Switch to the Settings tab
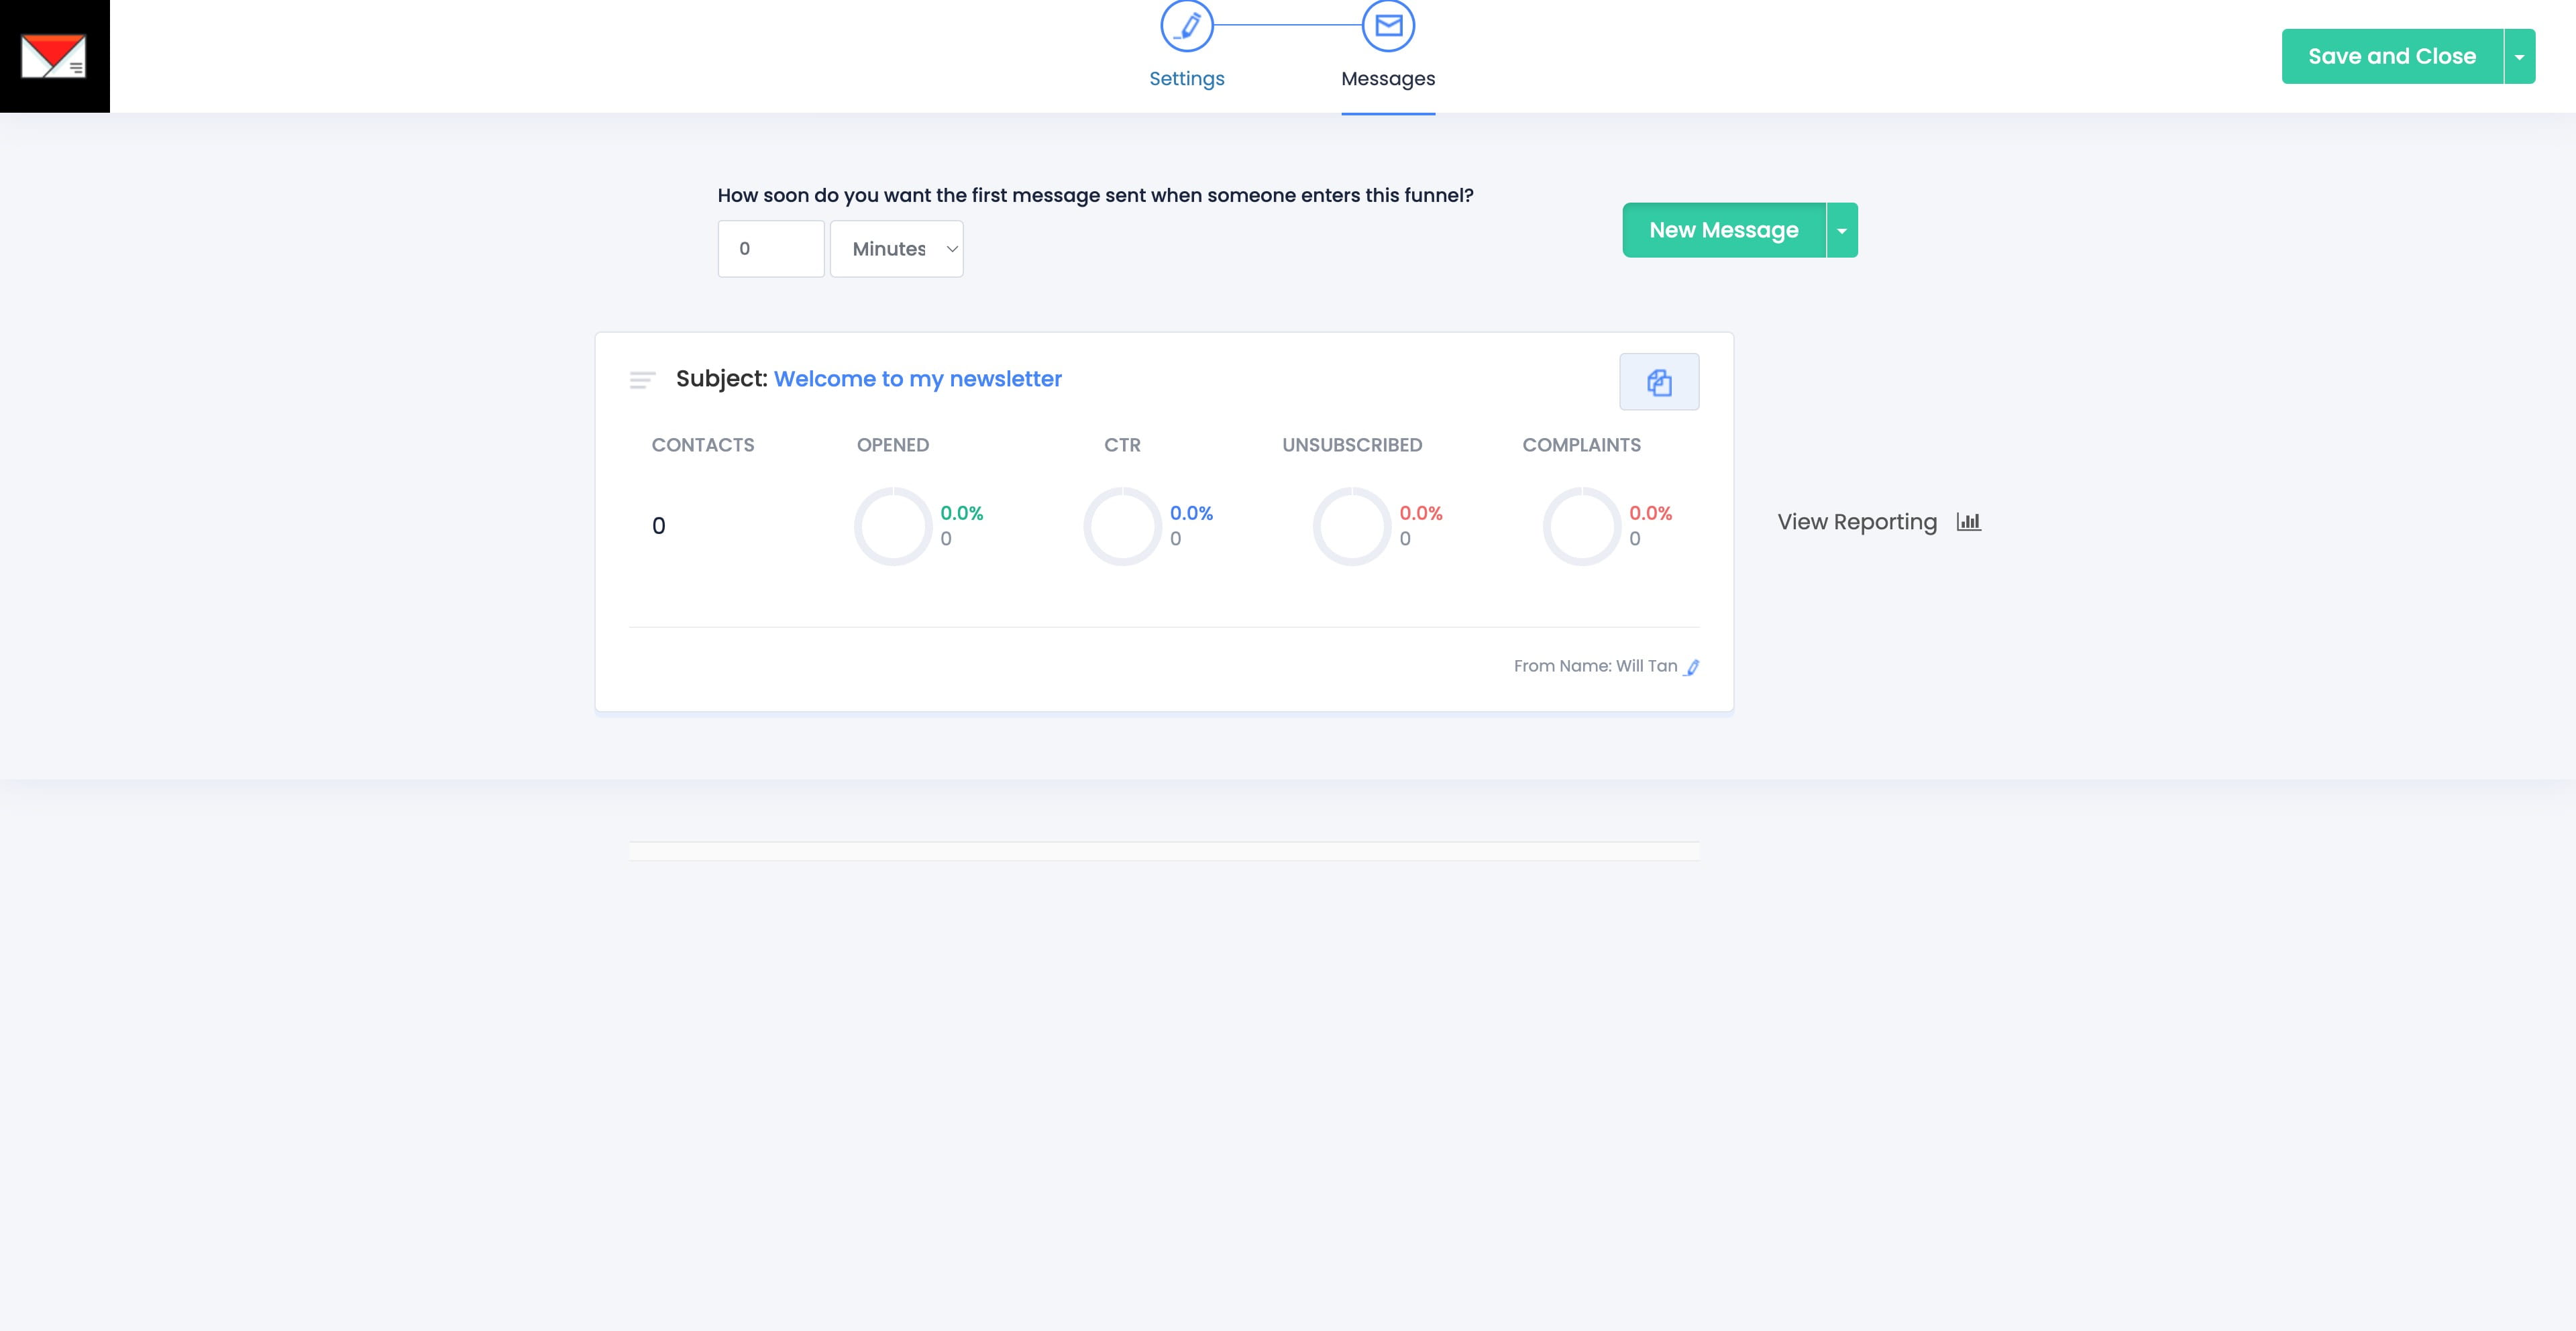The image size is (2576, 1331). [x=1186, y=79]
